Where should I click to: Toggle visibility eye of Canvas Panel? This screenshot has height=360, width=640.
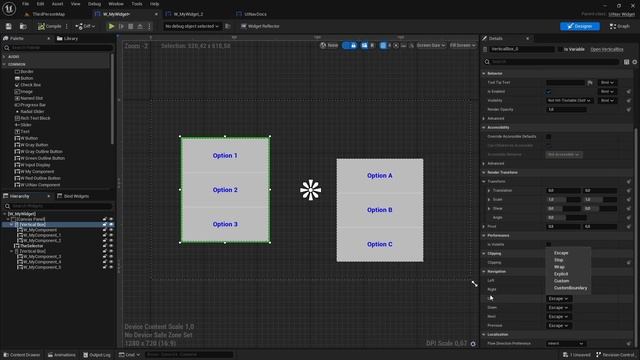coord(111,219)
